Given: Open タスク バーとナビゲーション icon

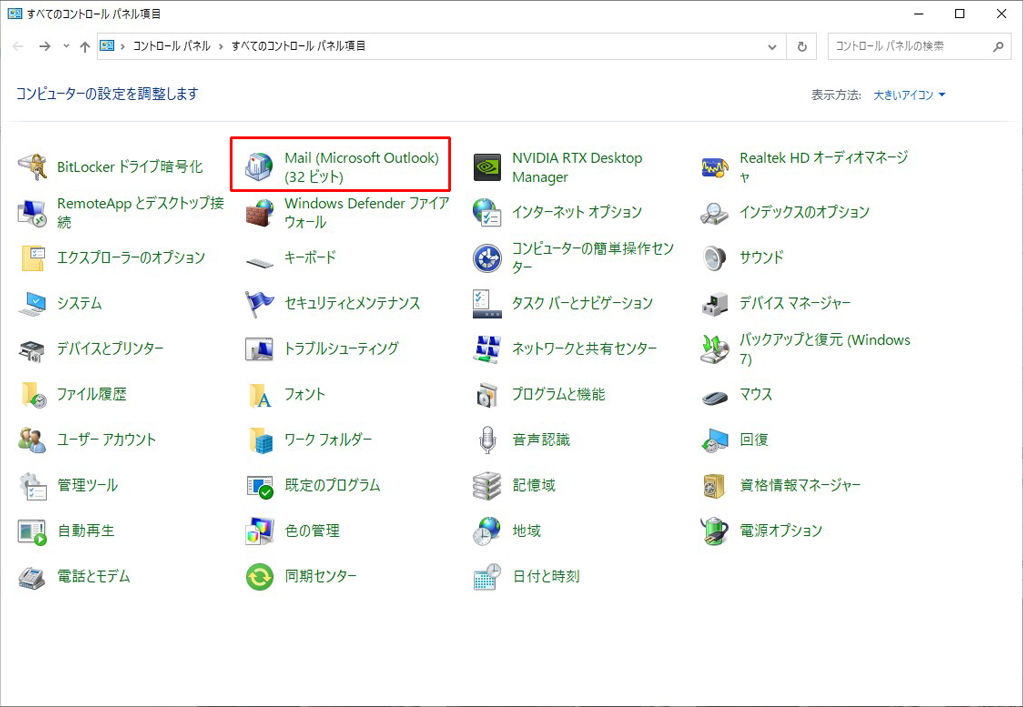Looking at the screenshot, I should 487,304.
